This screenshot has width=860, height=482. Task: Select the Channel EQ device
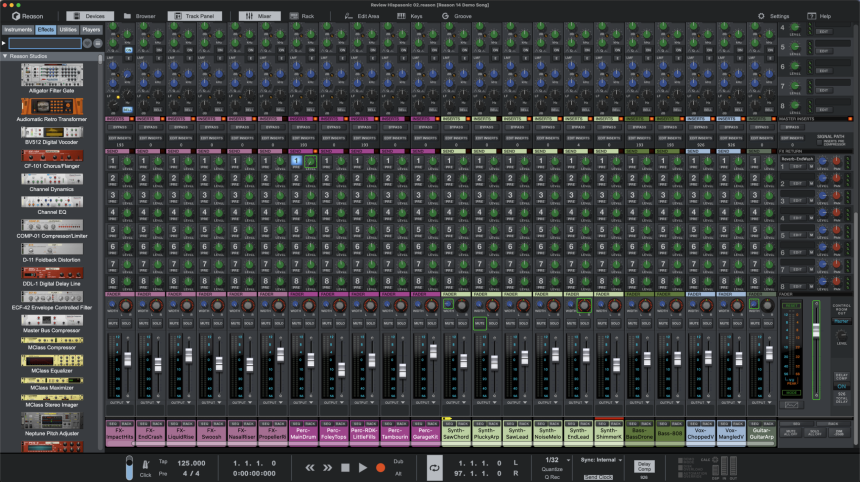point(52,206)
